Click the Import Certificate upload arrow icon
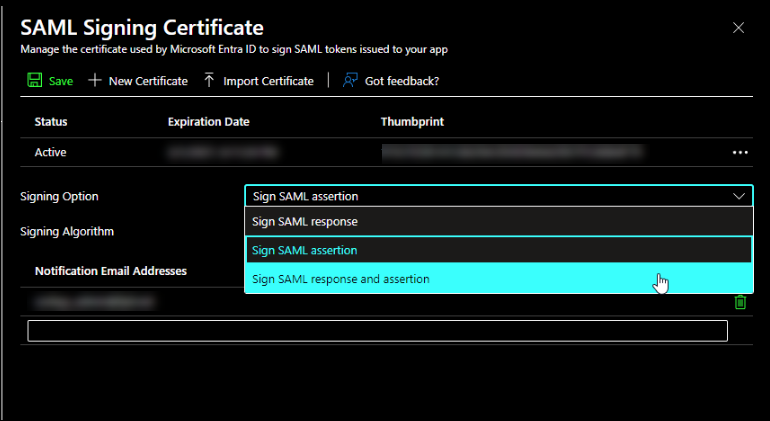The image size is (770, 421). (209, 81)
